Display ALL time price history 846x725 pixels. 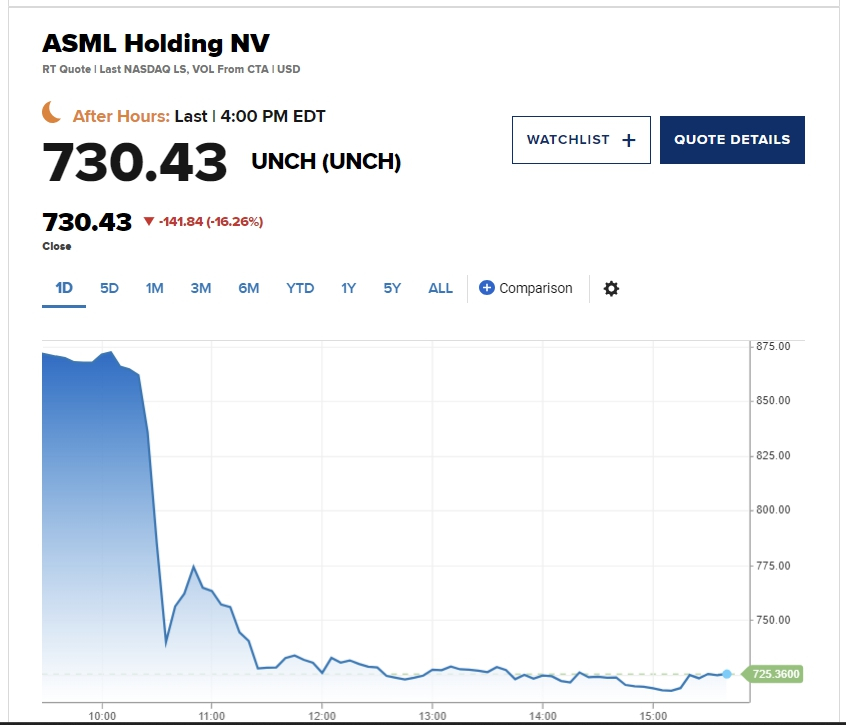(x=440, y=288)
